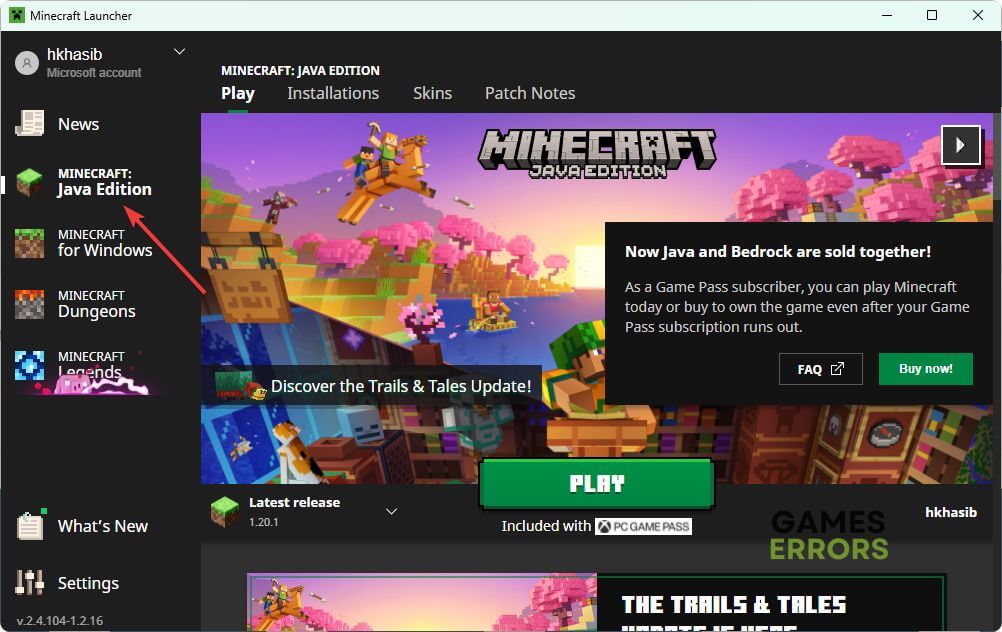Open Minecraft for Windows dirt block icon

tap(30, 243)
